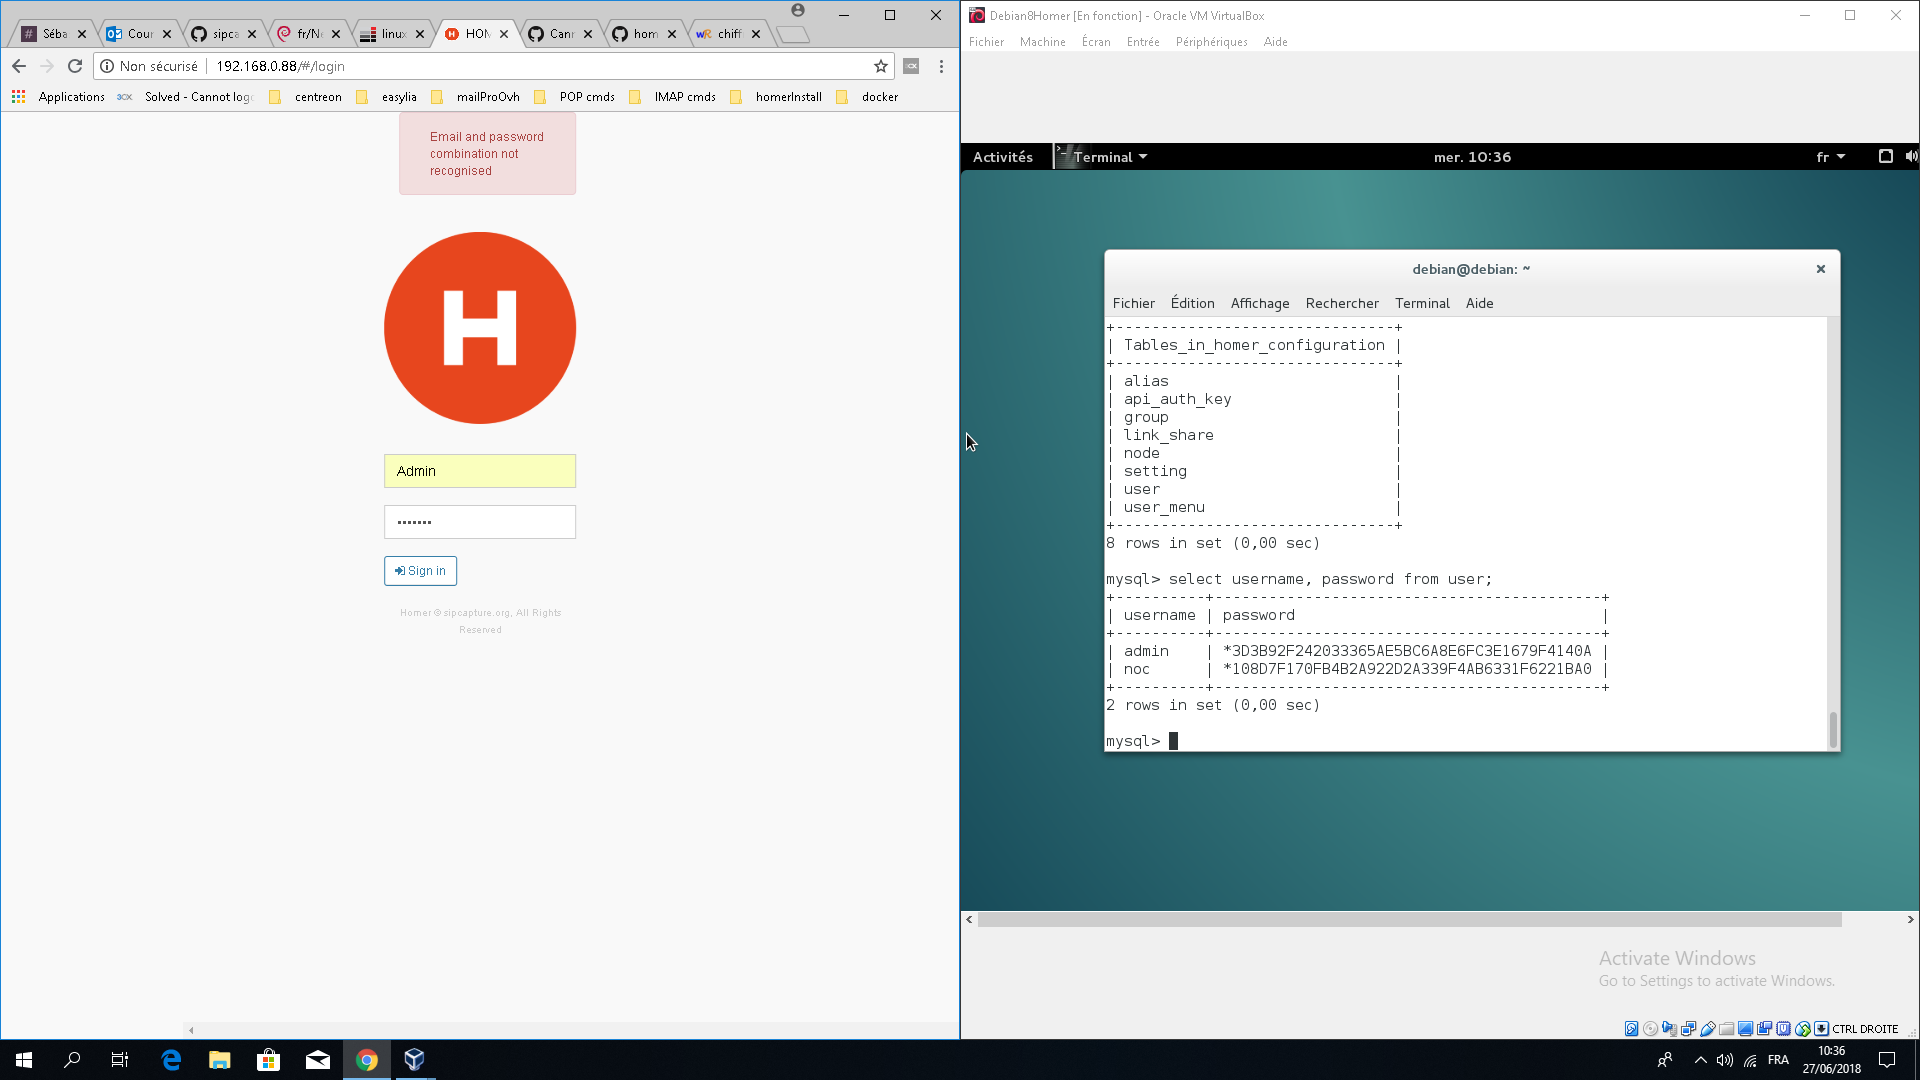Viewport: 1920px width, 1080px height.
Task: Click the hard disk activity icon in VirtualBox status bar
Action: [1631, 1028]
